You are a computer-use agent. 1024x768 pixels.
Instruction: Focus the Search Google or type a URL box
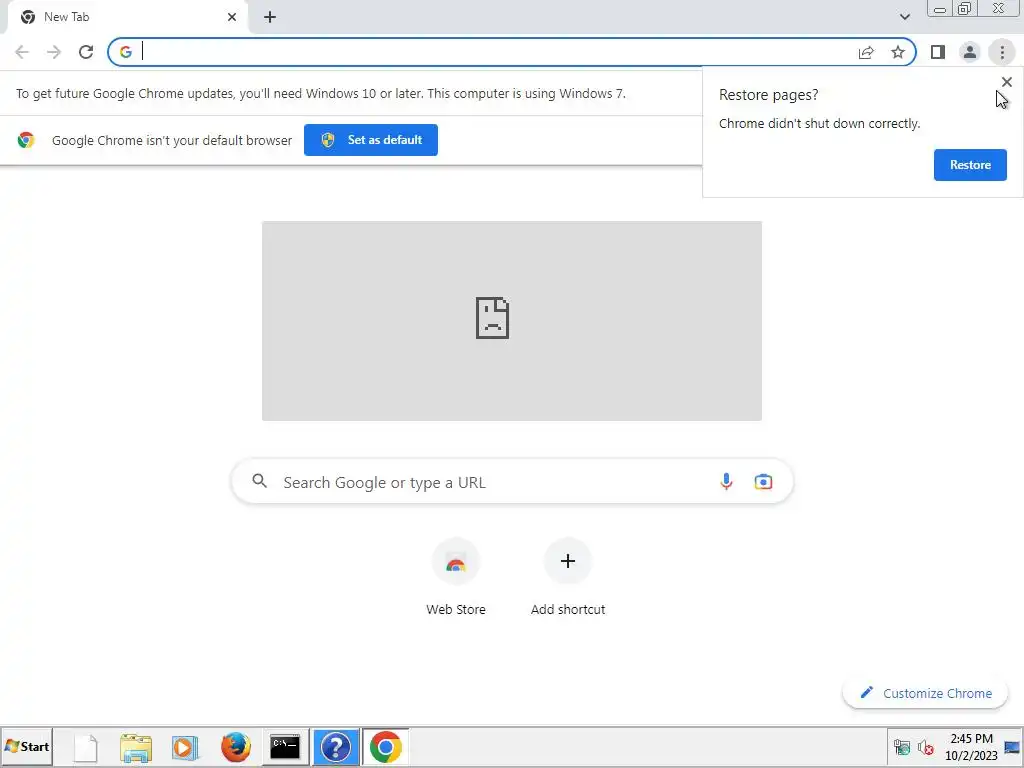tap(512, 482)
